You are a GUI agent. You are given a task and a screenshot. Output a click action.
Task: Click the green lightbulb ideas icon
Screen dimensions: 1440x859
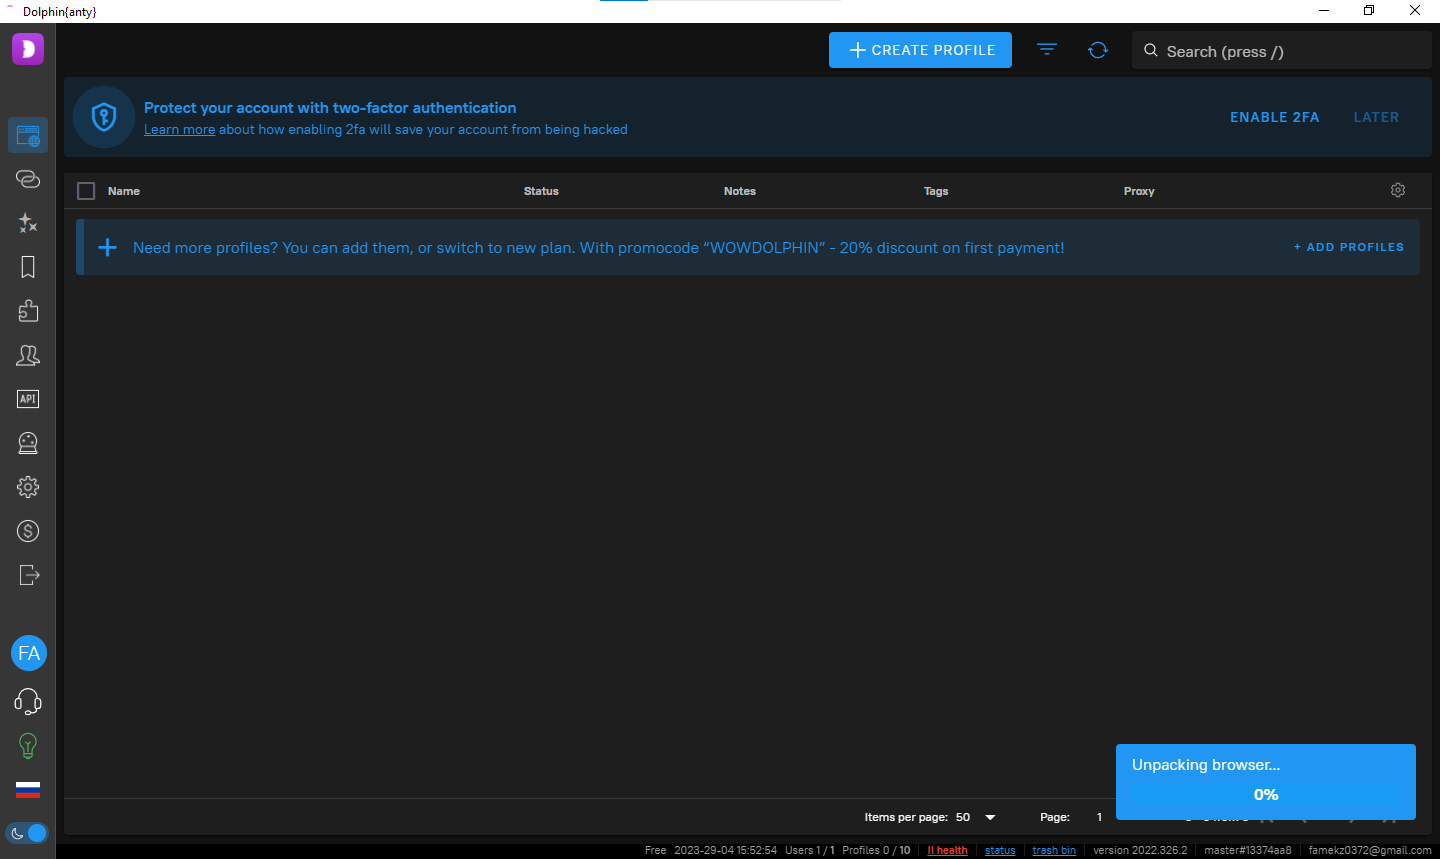[x=28, y=746]
